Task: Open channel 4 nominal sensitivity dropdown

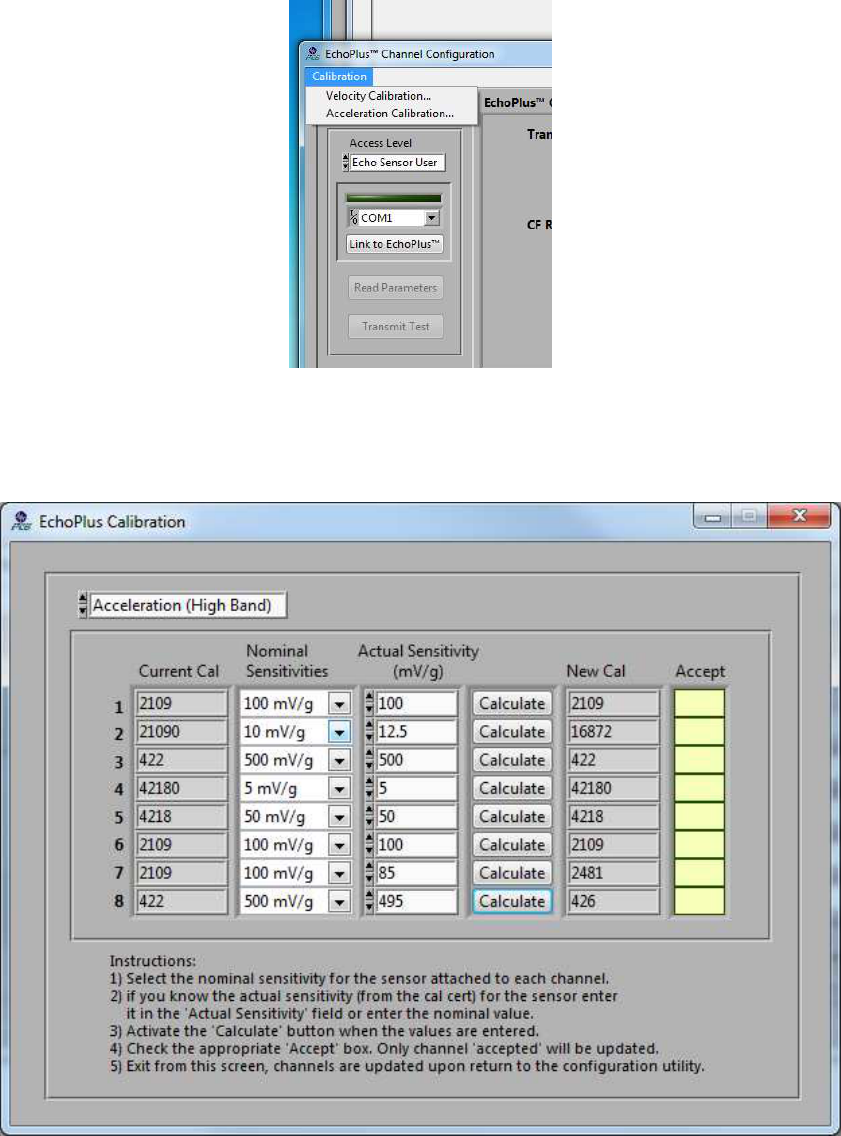Action: [x=339, y=788]
